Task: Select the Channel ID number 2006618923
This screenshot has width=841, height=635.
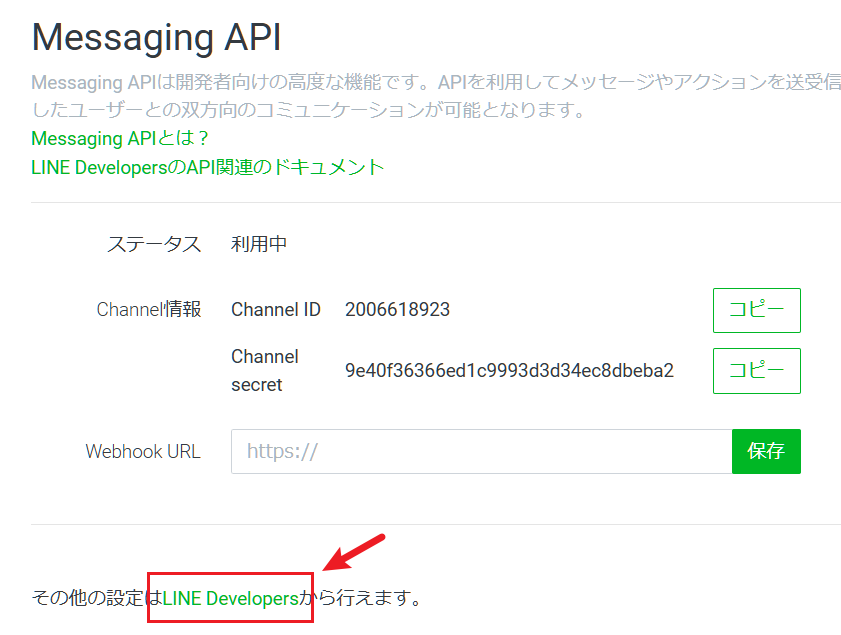Action: tap(398, 310)
